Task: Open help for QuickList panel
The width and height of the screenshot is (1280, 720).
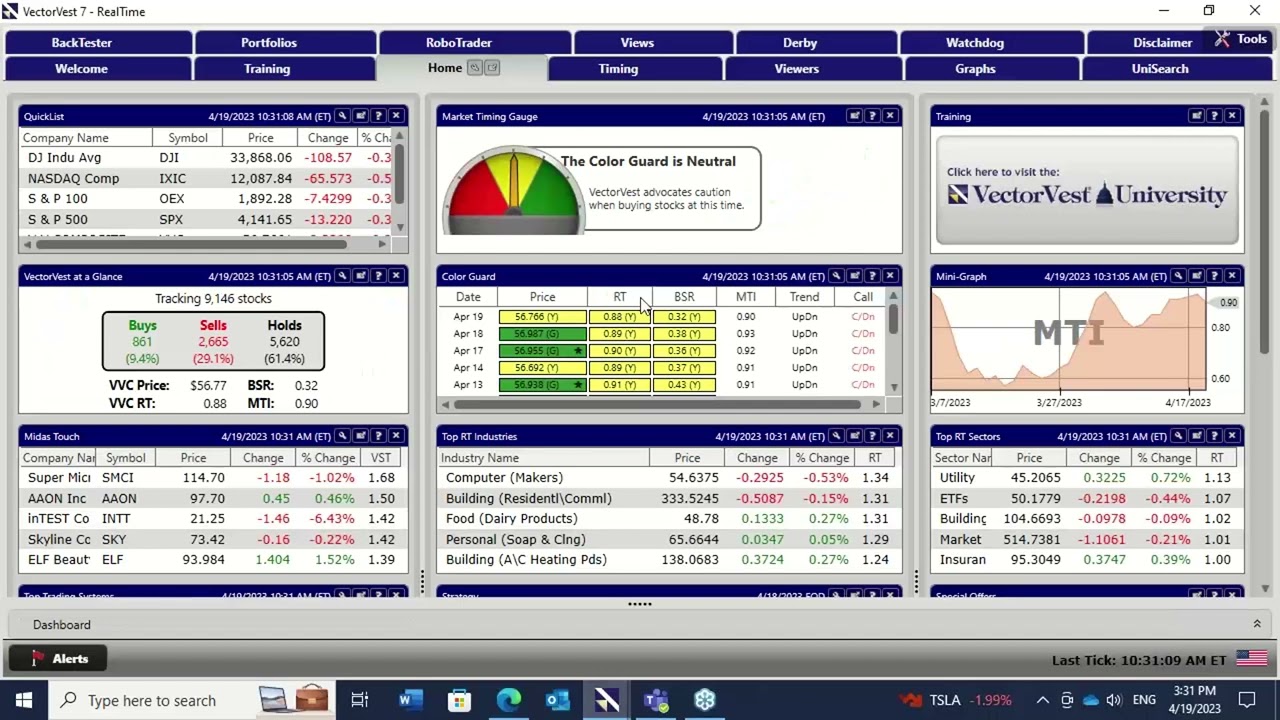Action: pos(378,116)
